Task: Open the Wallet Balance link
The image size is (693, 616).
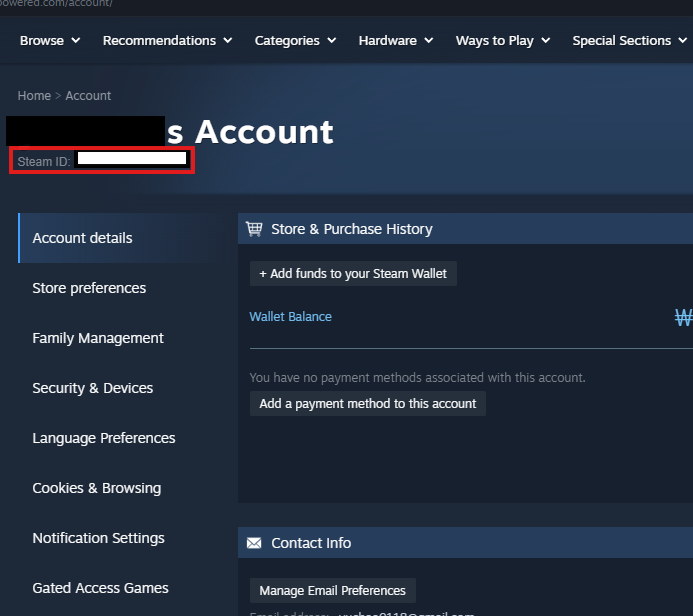Action: (x=290, y=317)
